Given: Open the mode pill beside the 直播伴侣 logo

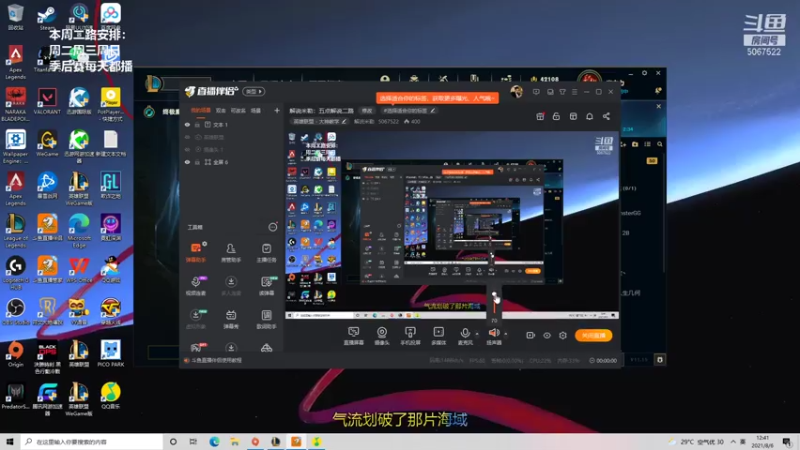Looking at the screenshot, I should [254, 91].
